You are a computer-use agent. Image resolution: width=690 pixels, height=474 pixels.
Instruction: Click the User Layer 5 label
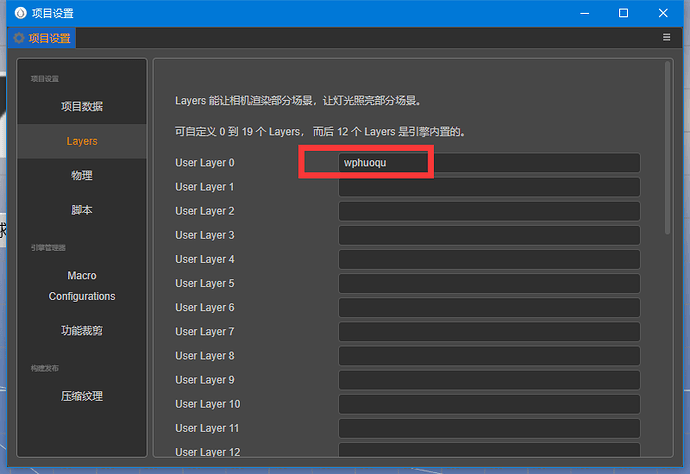(205, 283)
